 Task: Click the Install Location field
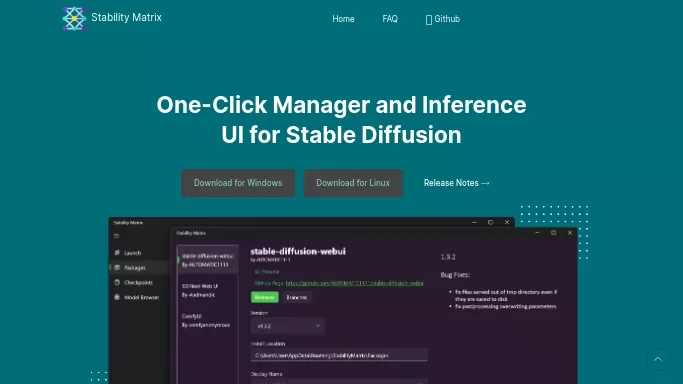pyautogui.click(x=339, y=355)
